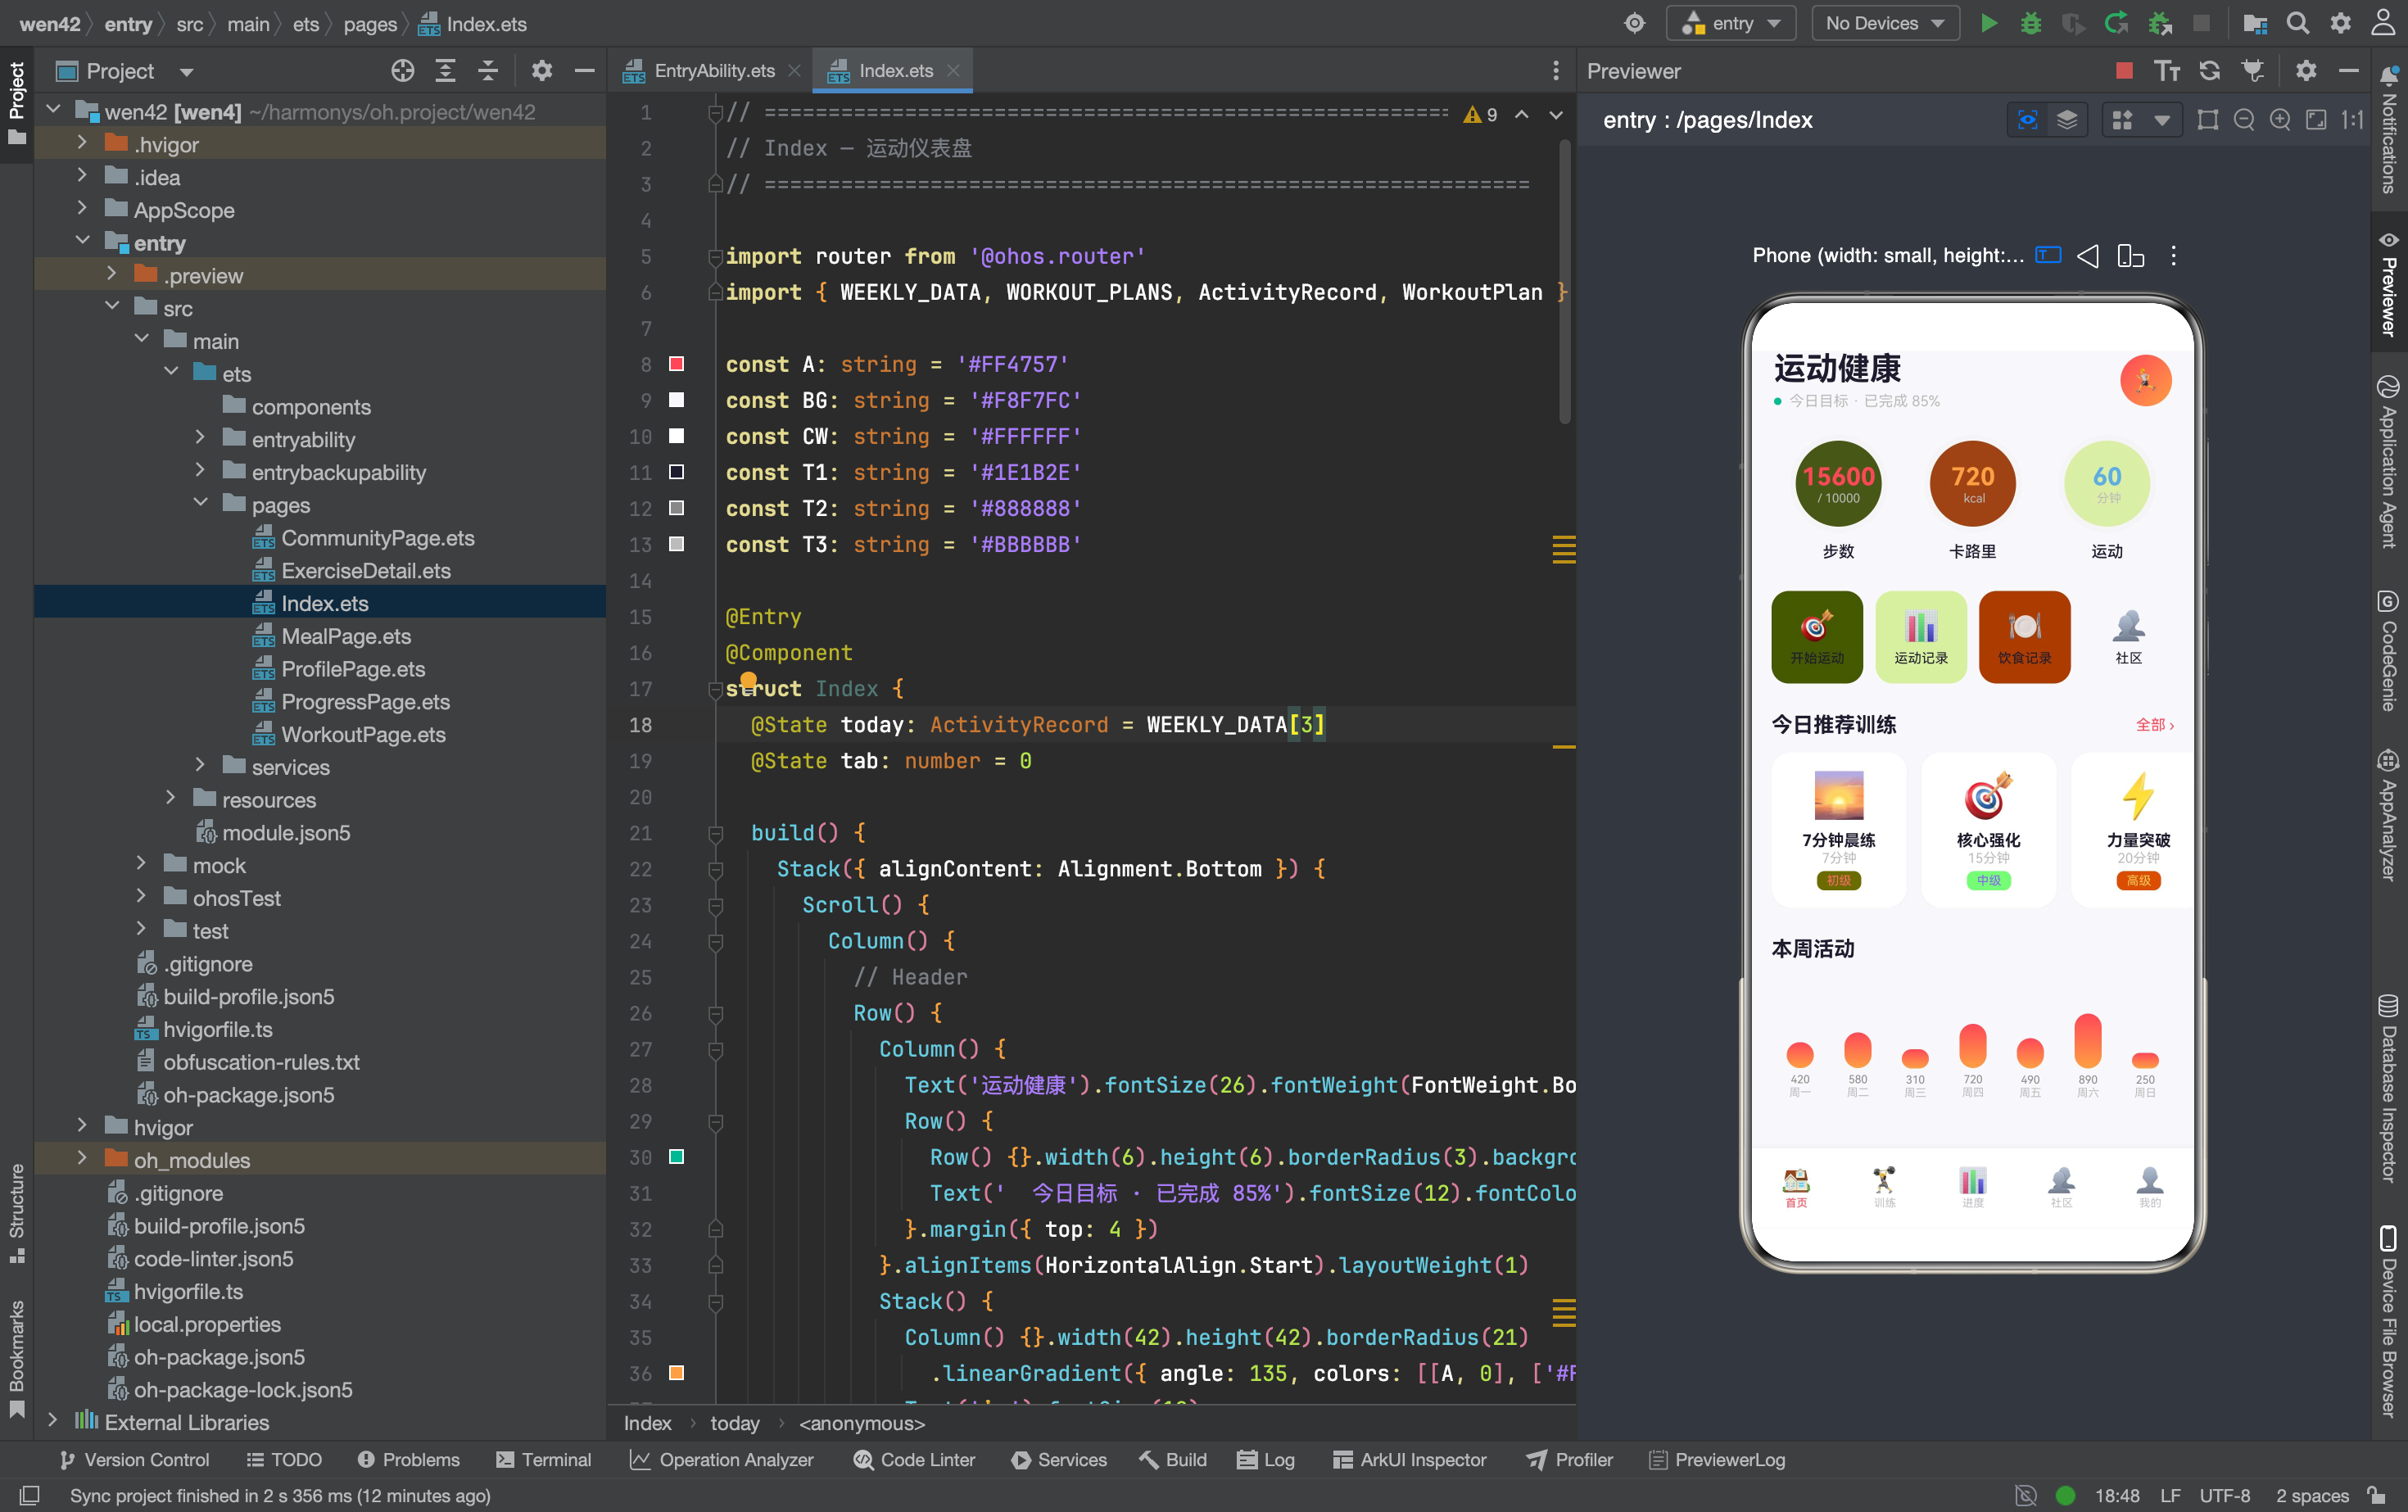Open the entry run configuration dropdown
This screenshot has width=2408, height=1512.
[1732, 23]
